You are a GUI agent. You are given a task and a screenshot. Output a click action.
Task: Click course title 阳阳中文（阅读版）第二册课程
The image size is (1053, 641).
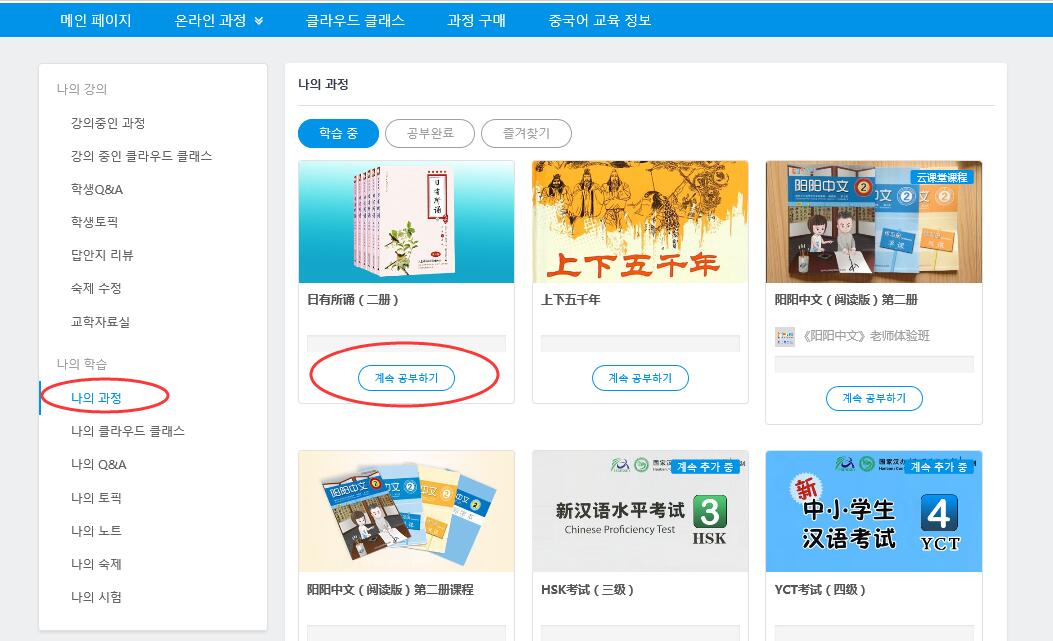click(x=390, y=590)
